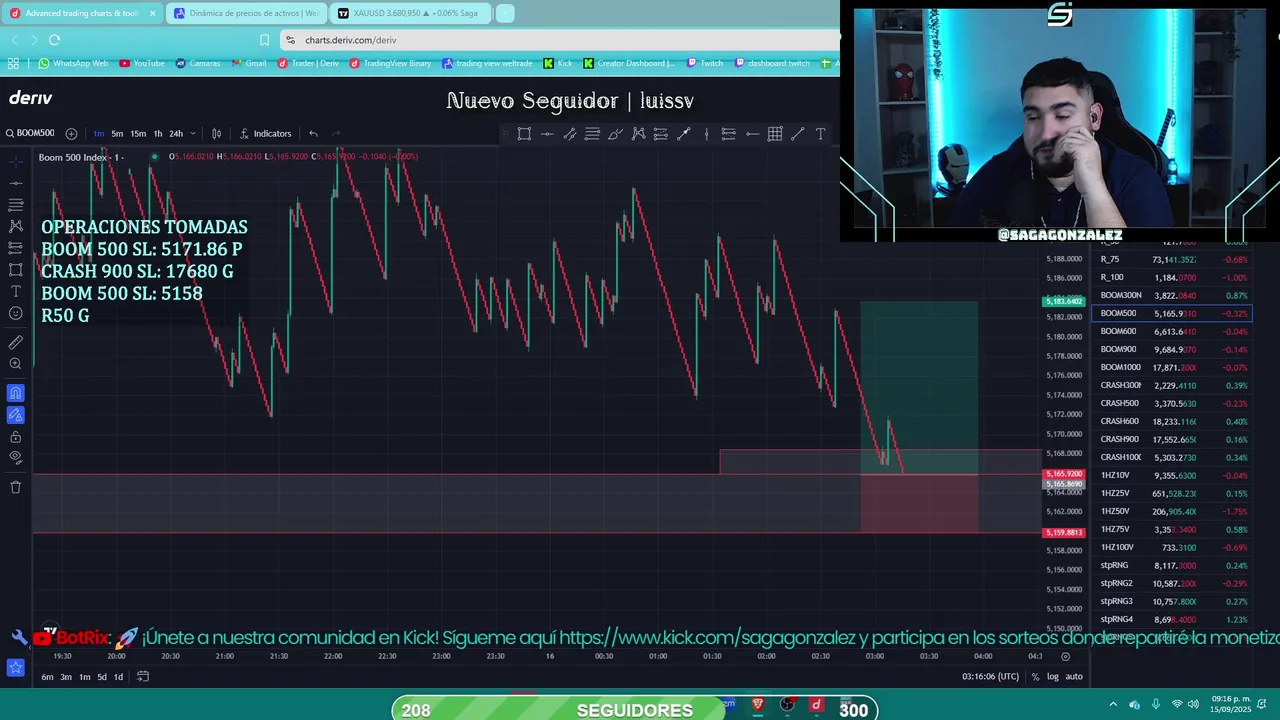
Task: Click the 5,183.6402 price label on the scale
Action: 1063,301
